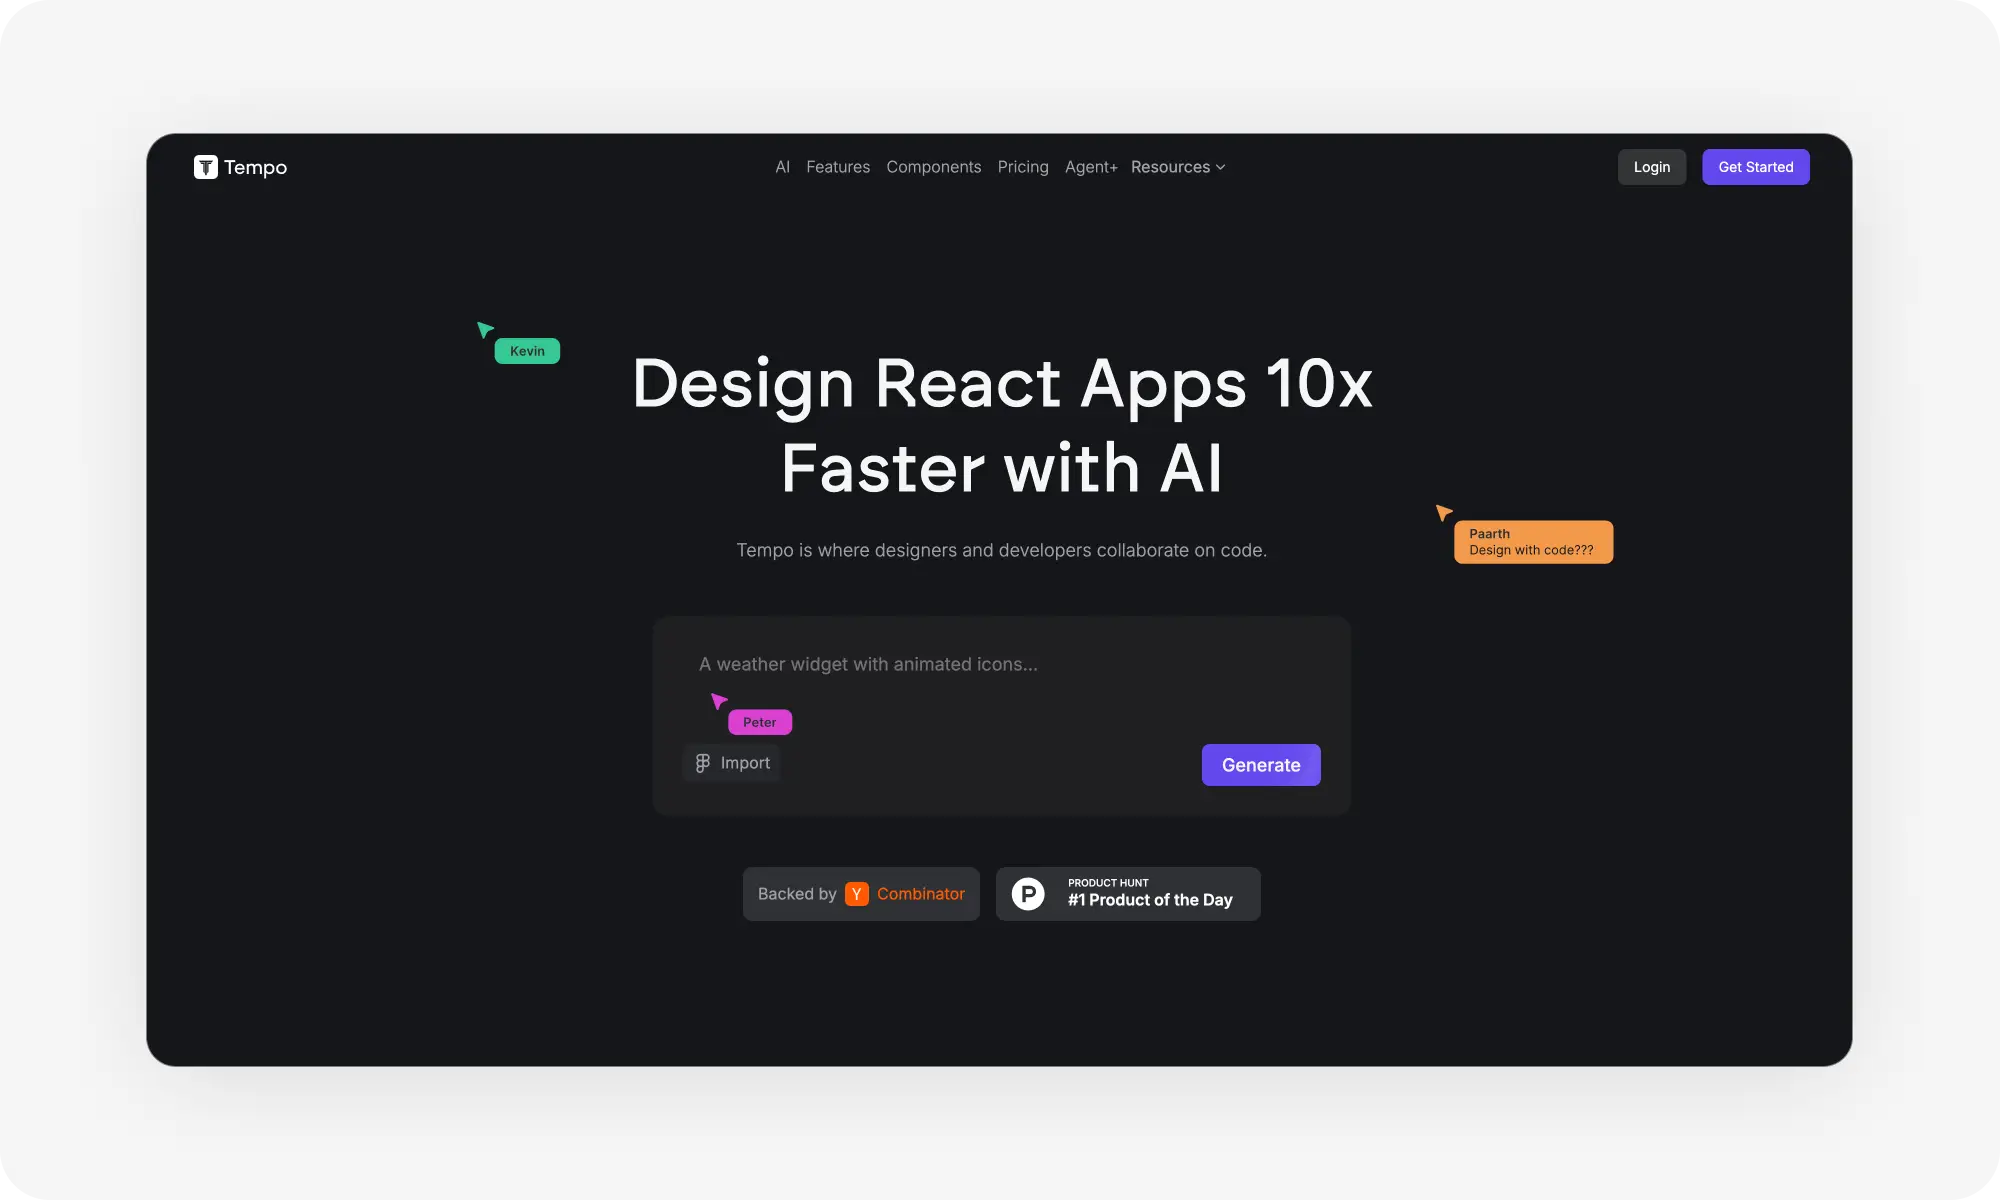The image size is (2000, 1200).
Task: Navigate to Components
Action: tap(933, 167)
